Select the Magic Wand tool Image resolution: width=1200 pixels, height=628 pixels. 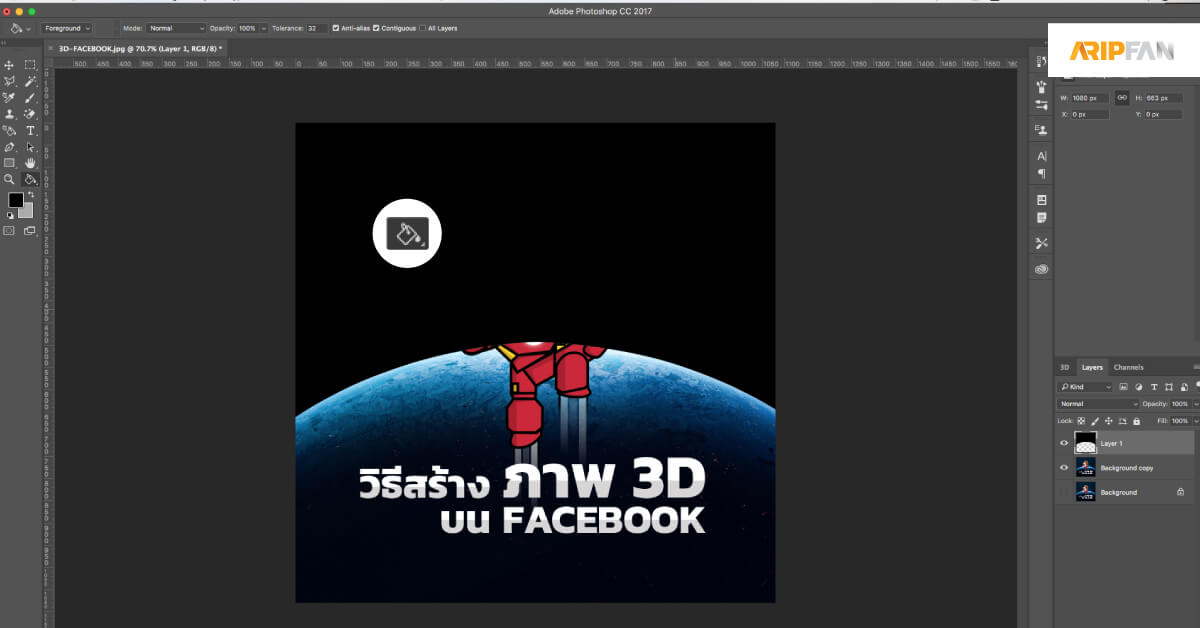pos(30,81)
